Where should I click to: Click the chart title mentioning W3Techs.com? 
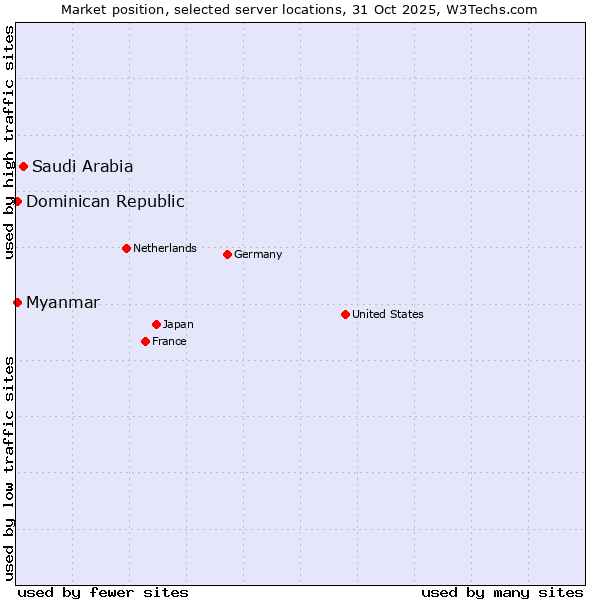(300, 9)
